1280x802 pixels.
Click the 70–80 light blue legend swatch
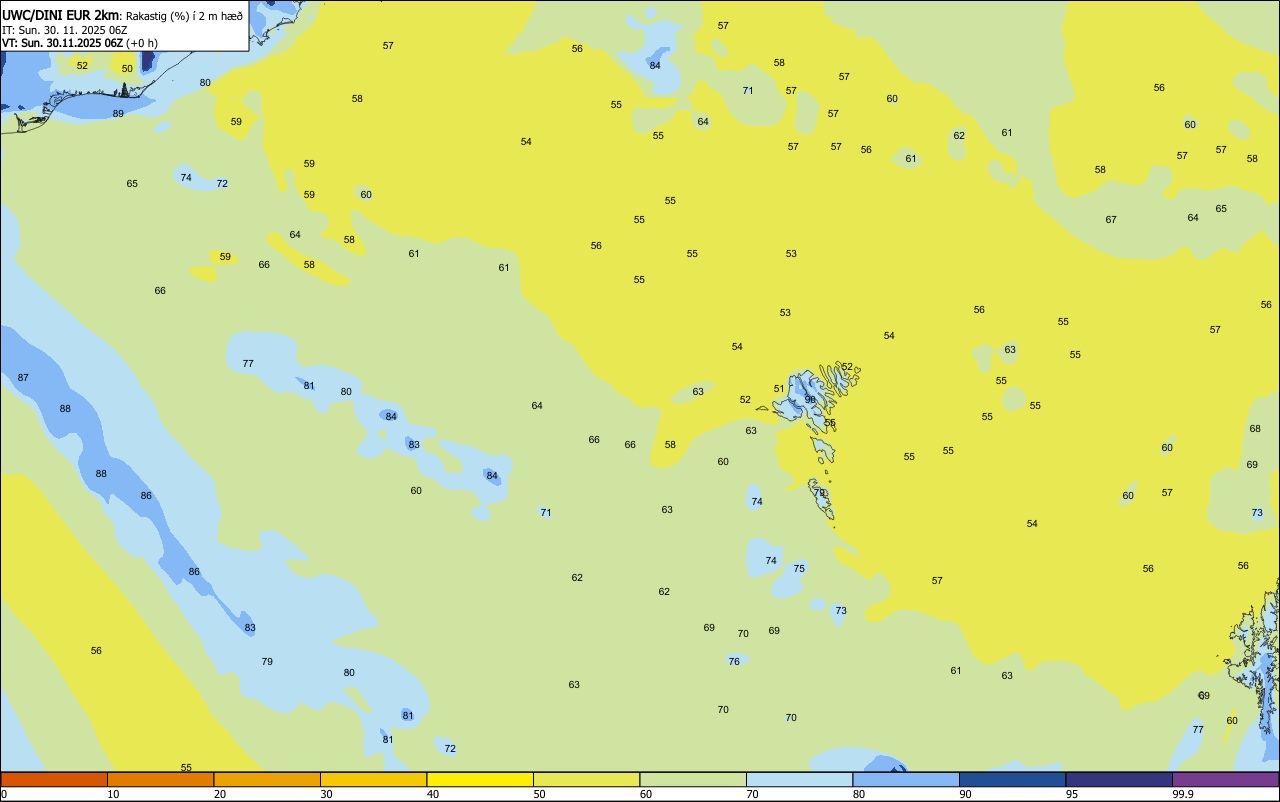(799, 779)
